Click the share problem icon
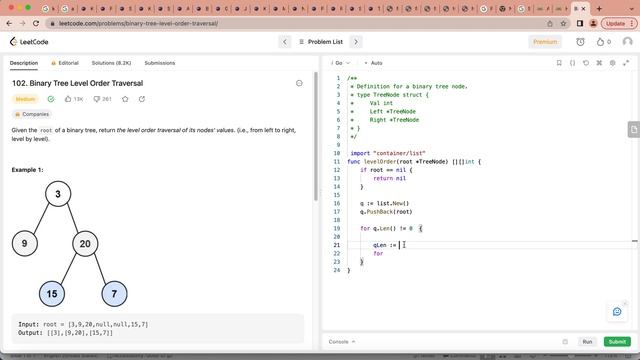This screenshot has width=640, height=360. coord(142,99)
